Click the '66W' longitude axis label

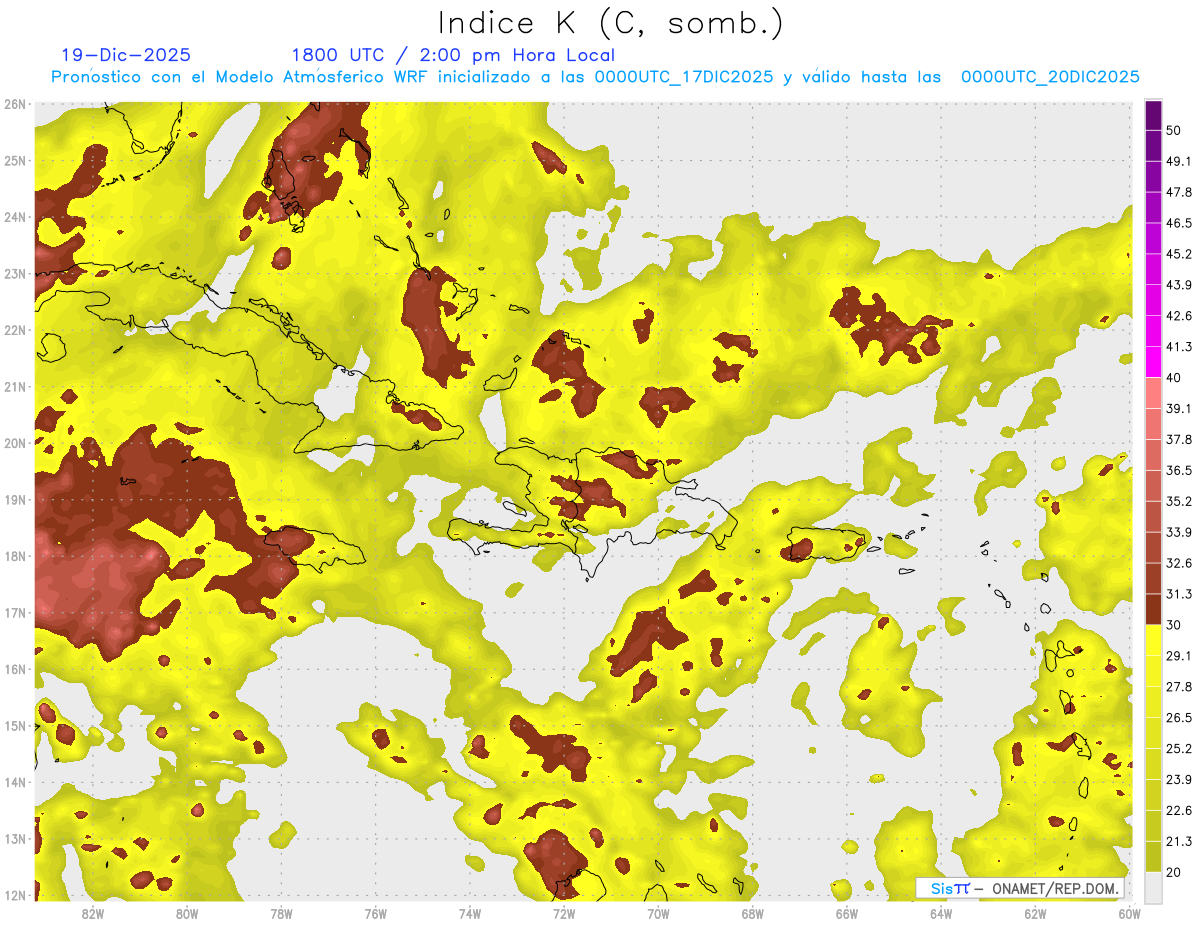coord(847,914)
